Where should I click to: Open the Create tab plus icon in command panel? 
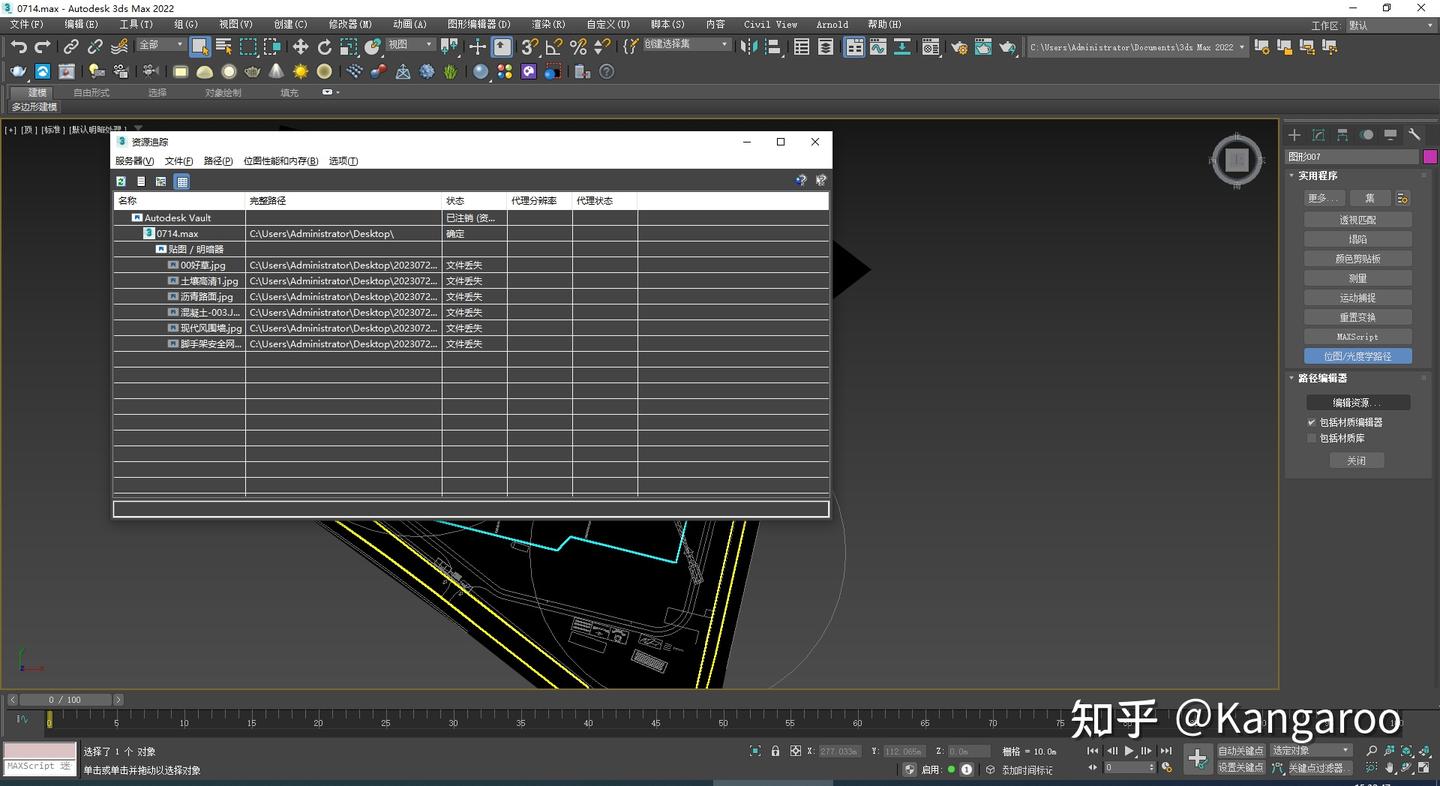point(1294,135)
